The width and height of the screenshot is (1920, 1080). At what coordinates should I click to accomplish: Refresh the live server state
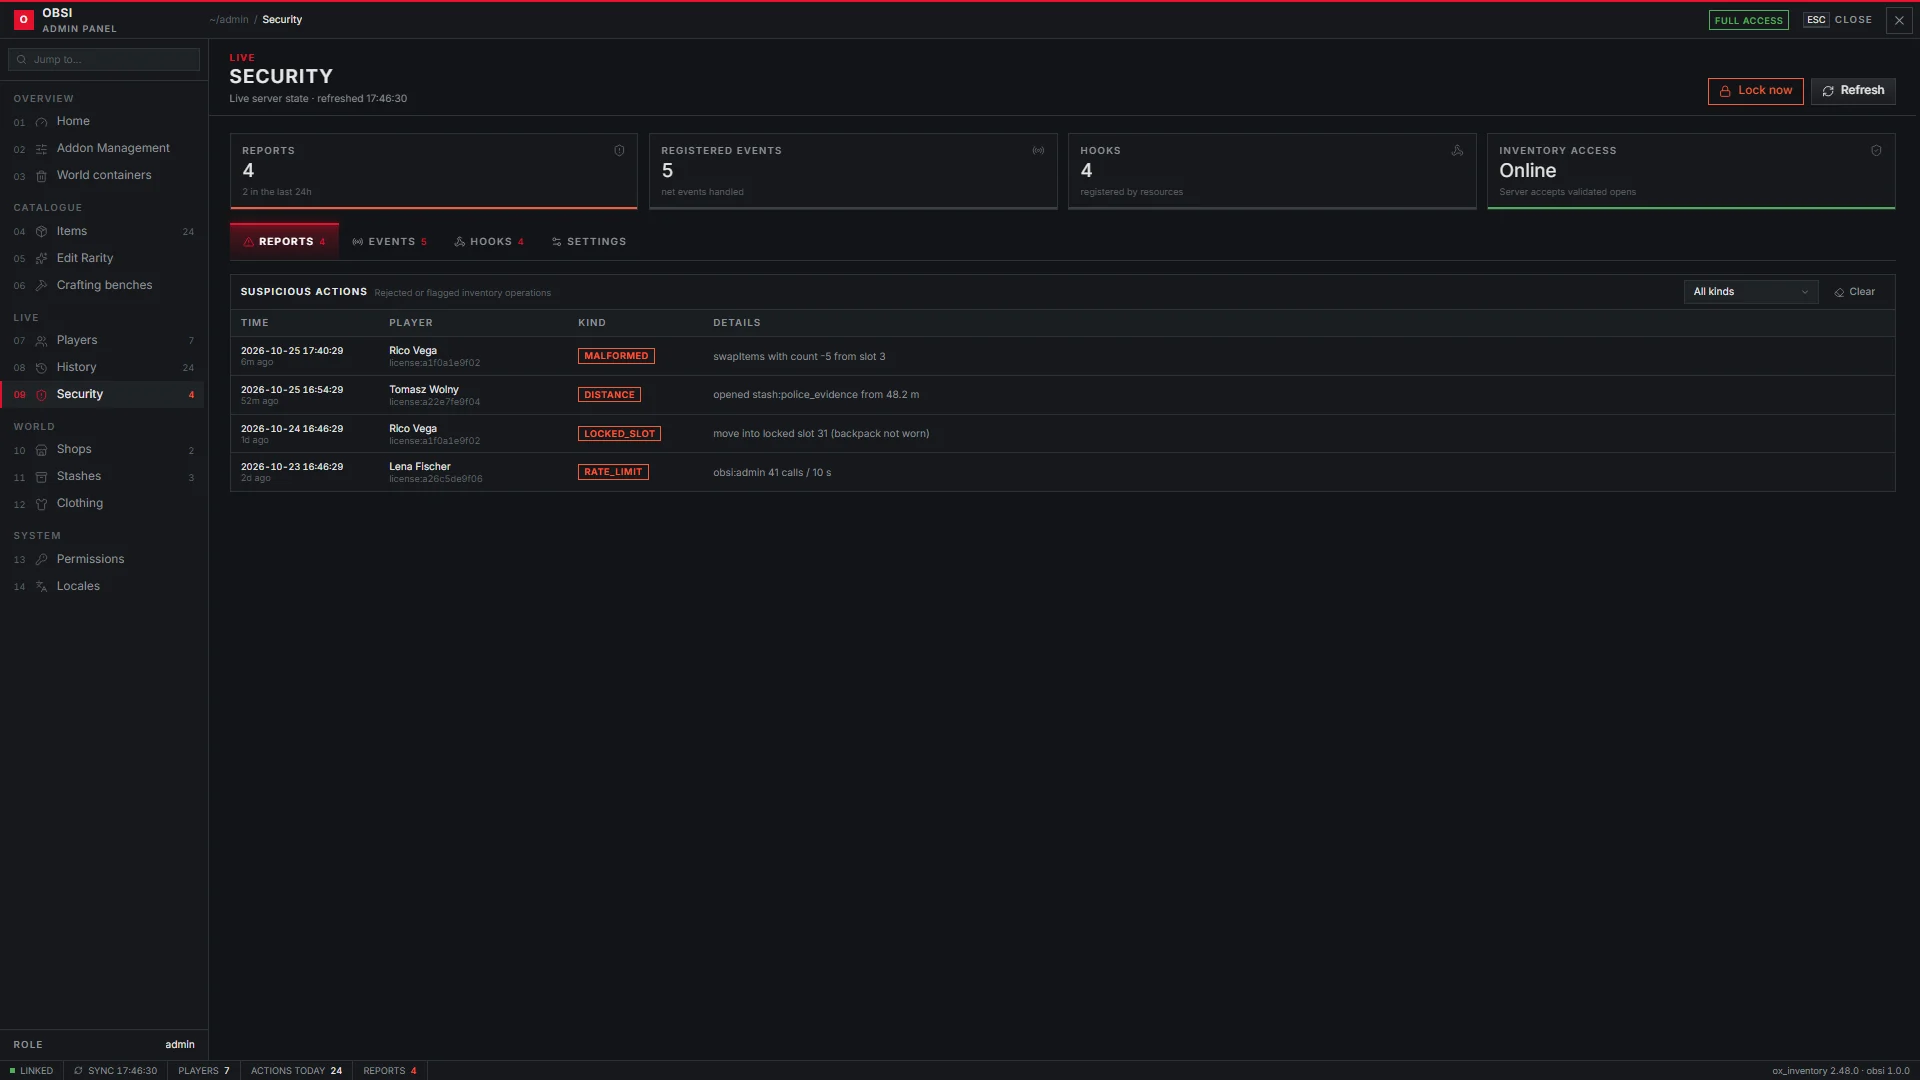tap(1852, 91)
